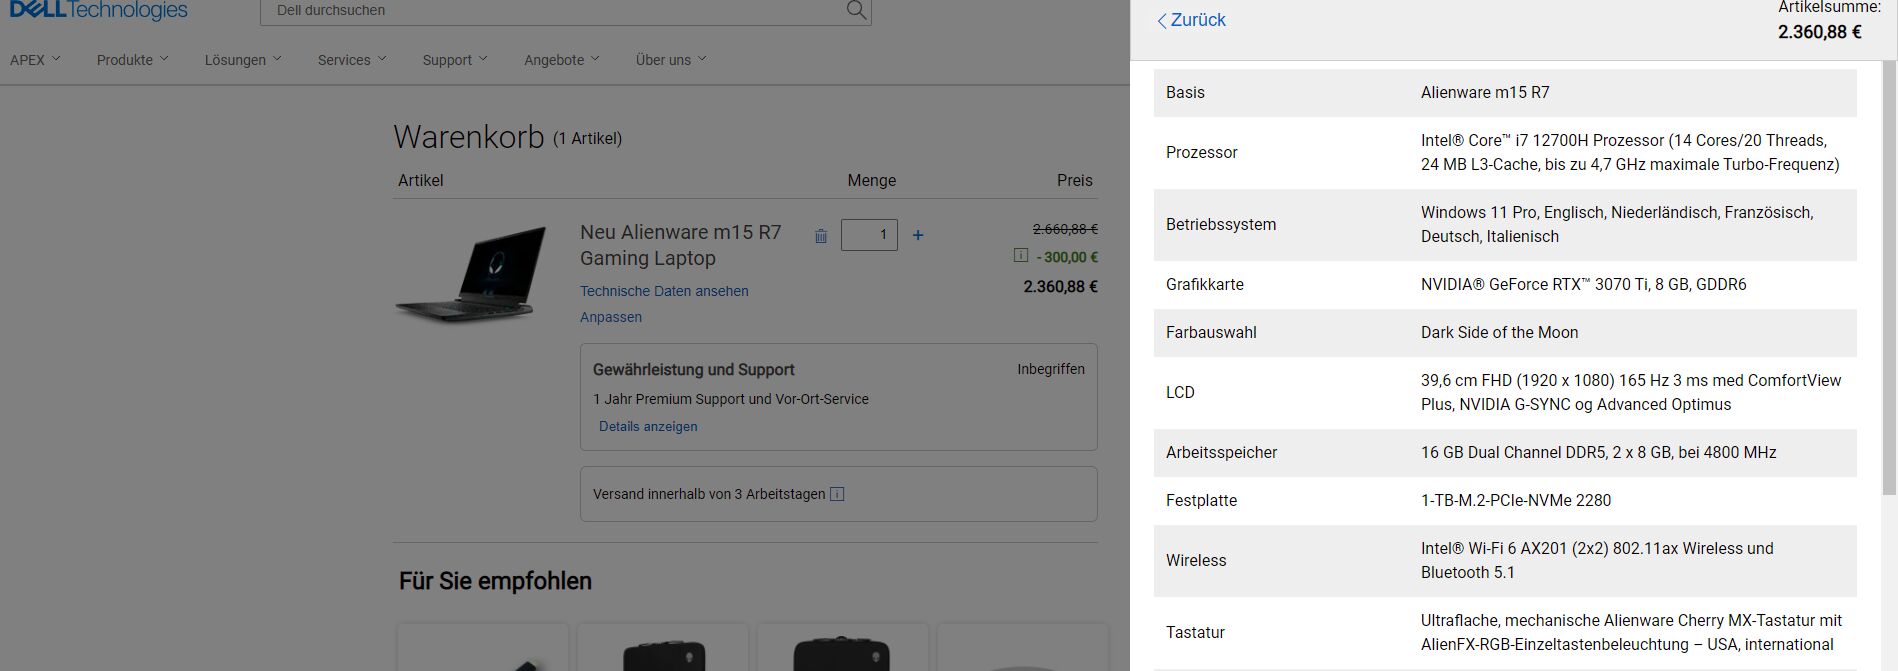This screenshot has height=671, width=1898.
Task: Show warranty details via Details anzeigen
Action: [x=648, y=426]
